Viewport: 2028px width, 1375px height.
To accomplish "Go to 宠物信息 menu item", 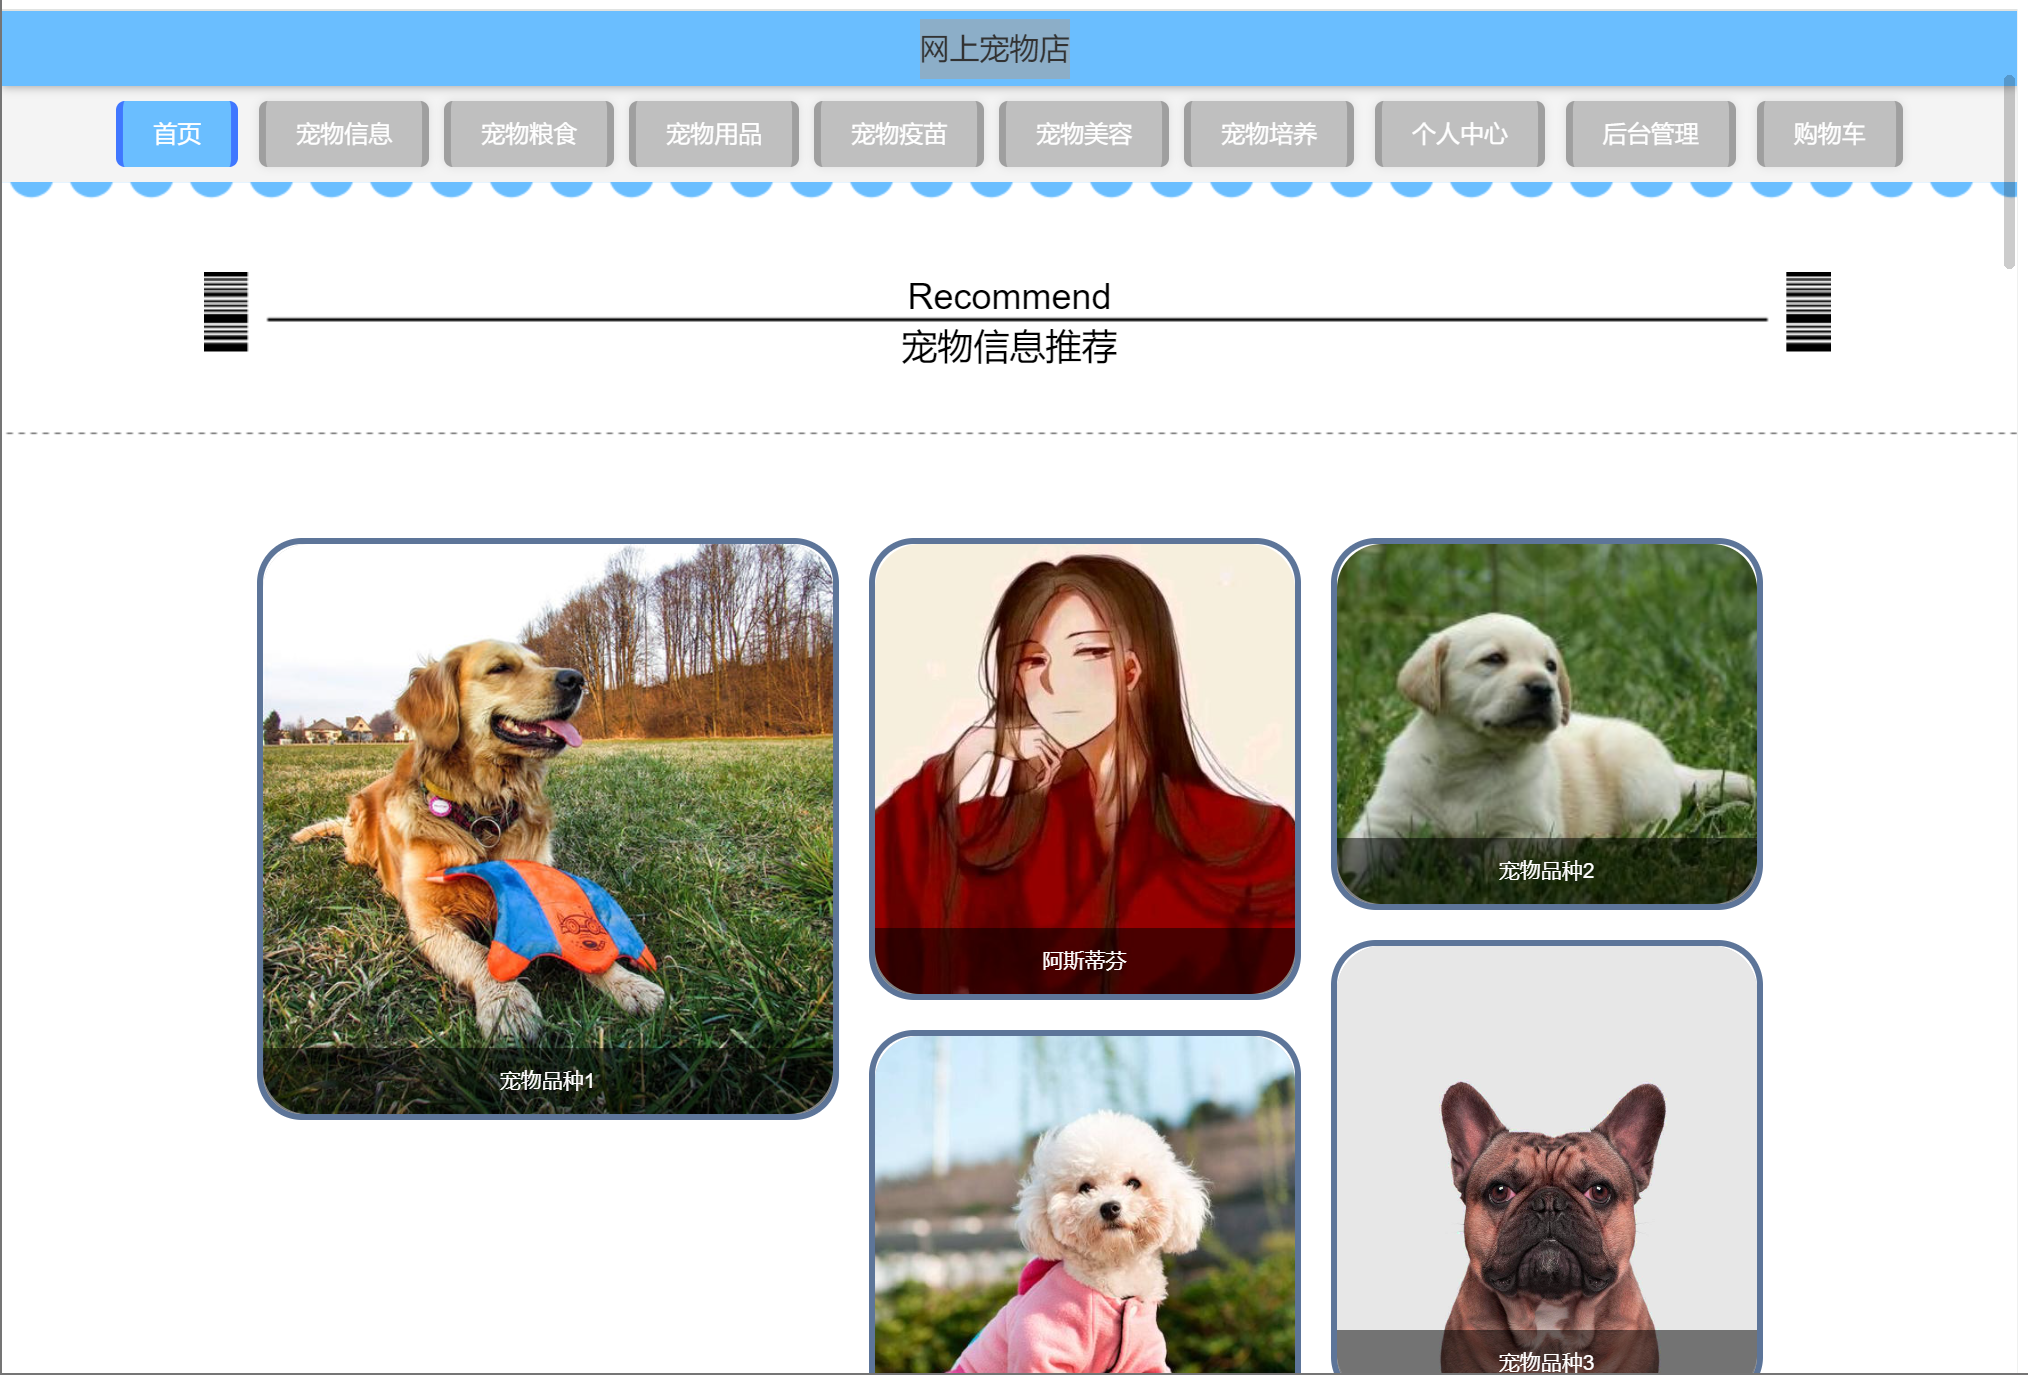I will coord(343,134).
